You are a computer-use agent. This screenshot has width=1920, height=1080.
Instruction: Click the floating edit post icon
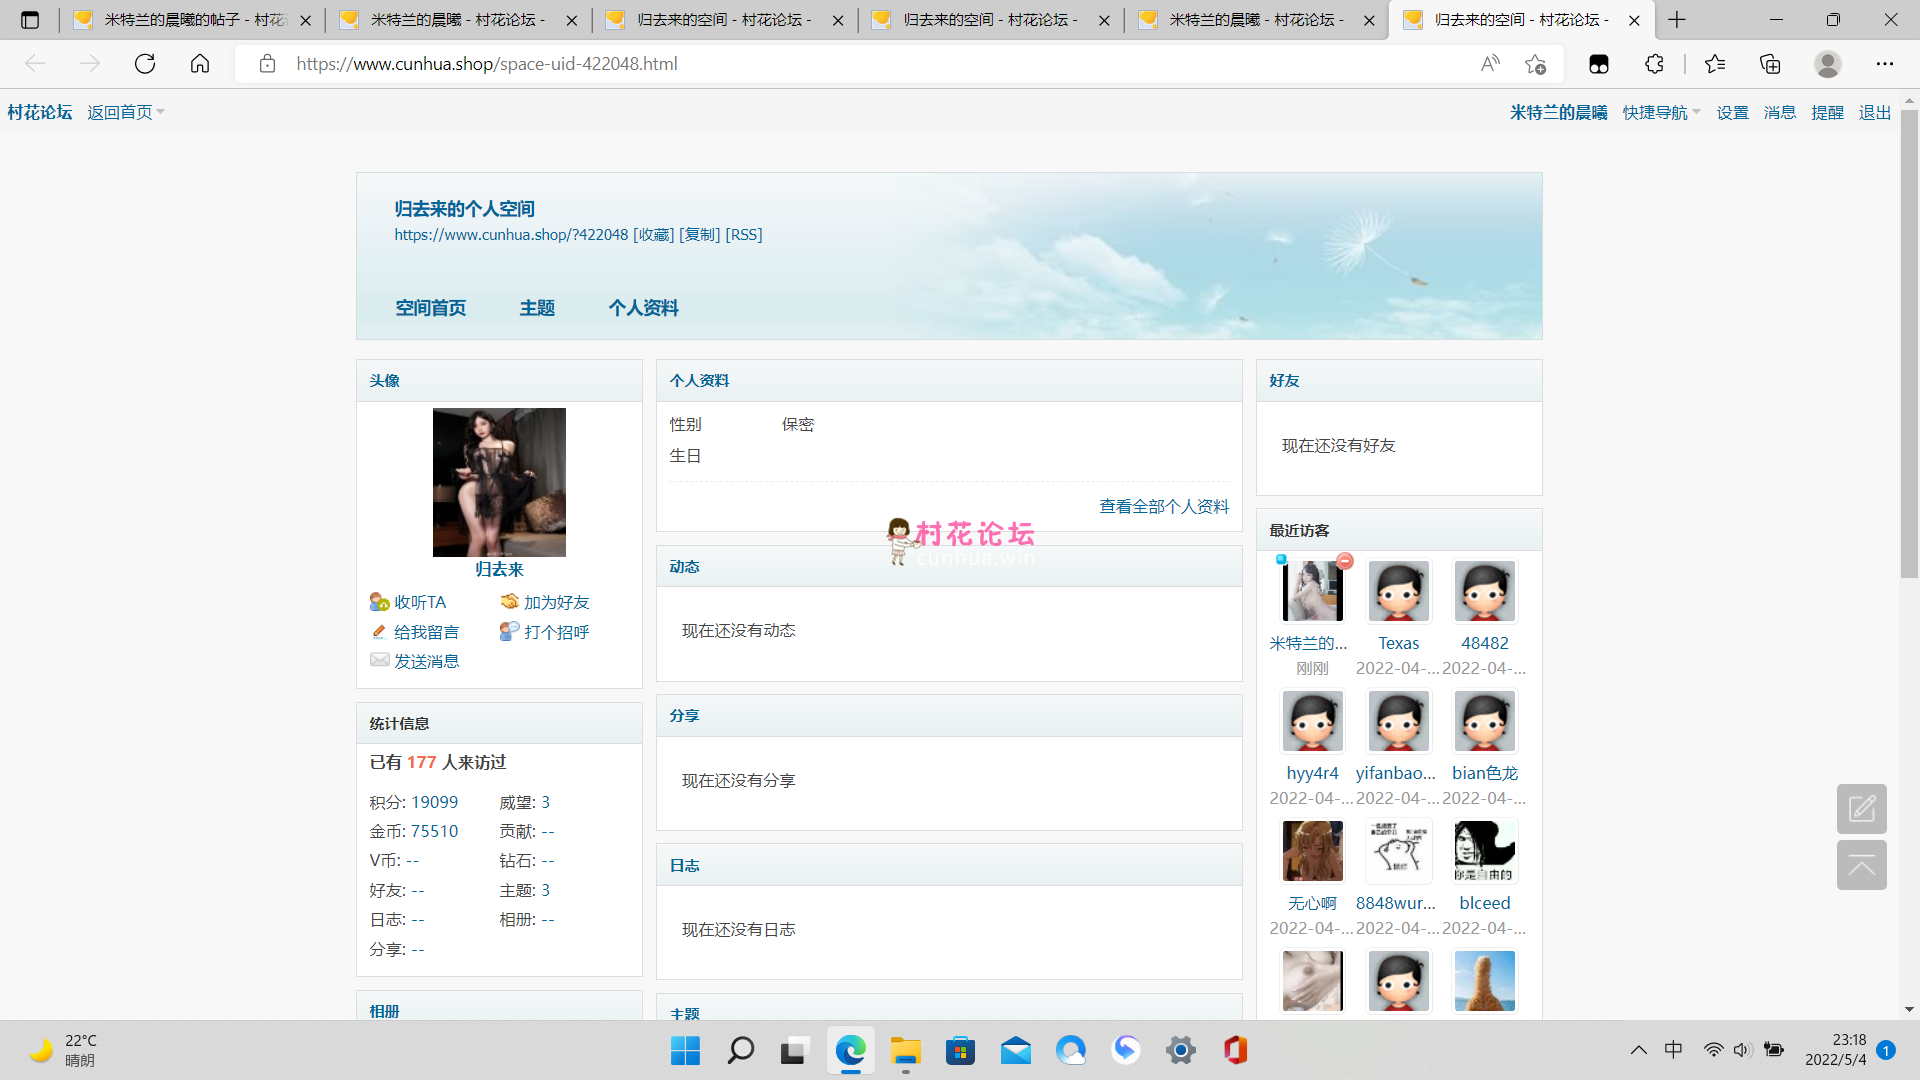pyautogui.click(x=1862, y=809)
